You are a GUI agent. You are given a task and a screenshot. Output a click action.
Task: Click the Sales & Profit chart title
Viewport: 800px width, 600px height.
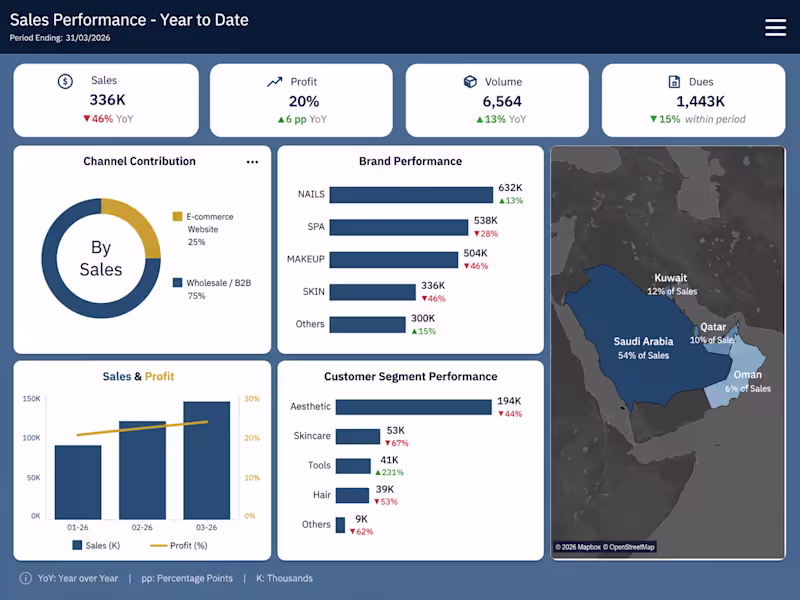[x=138, y=377]
